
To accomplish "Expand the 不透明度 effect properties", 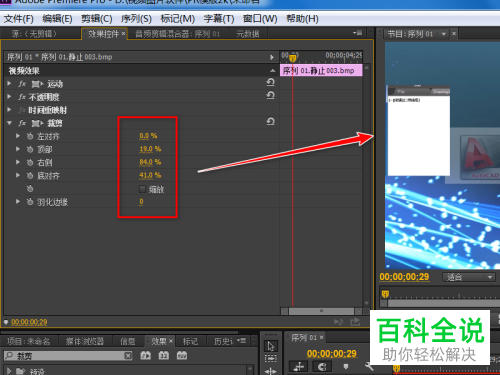I will click(x=9, y=97).
